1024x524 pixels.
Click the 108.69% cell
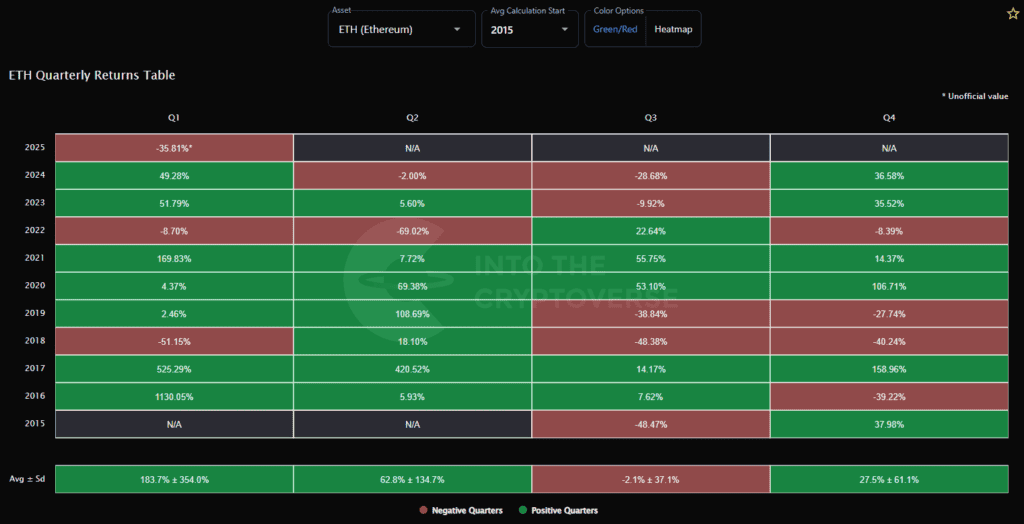pyautogui.click(x=413, y=314)
